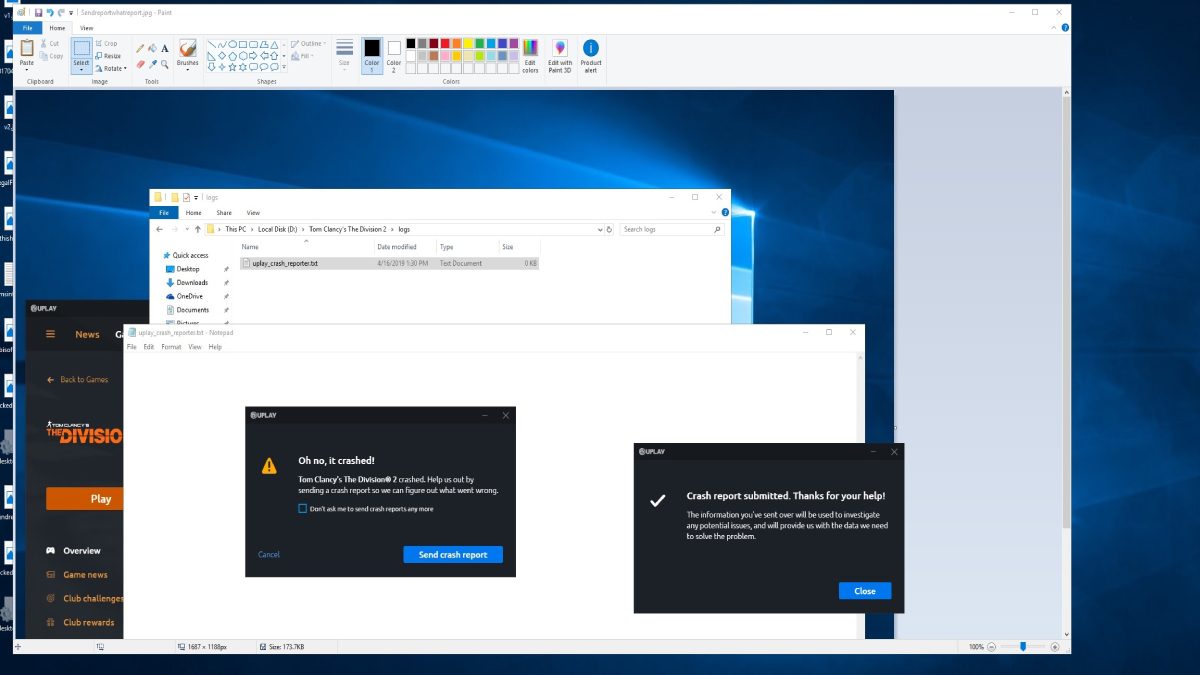1200x675 pixels.
Task: Click Cancel in the crash dialog
Action: pyautogui.click(x=269, y=555)
